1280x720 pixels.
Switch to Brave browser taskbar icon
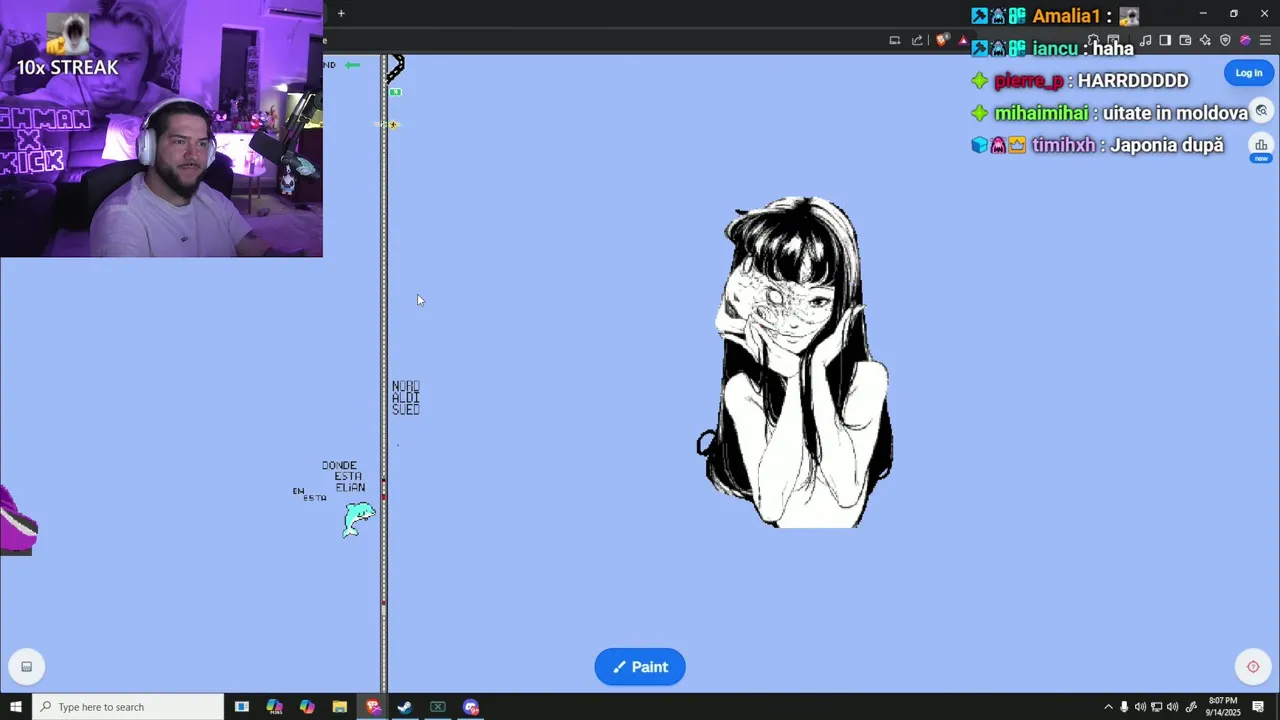[373, 707]
